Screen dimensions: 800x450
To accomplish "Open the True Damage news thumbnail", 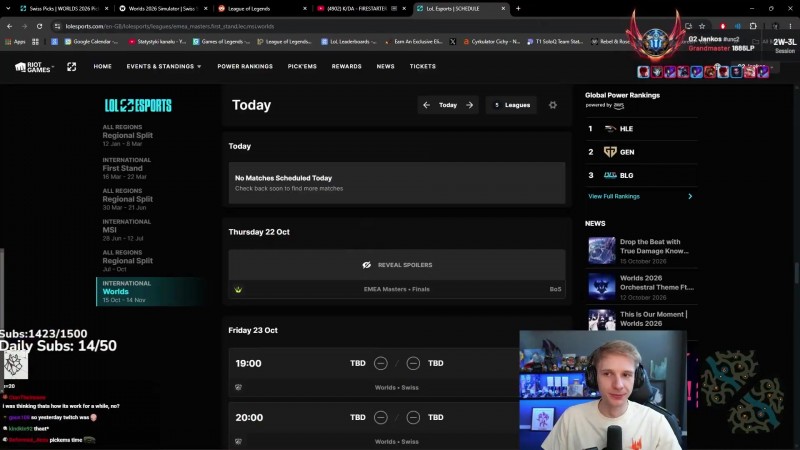I will click(602, 250).
